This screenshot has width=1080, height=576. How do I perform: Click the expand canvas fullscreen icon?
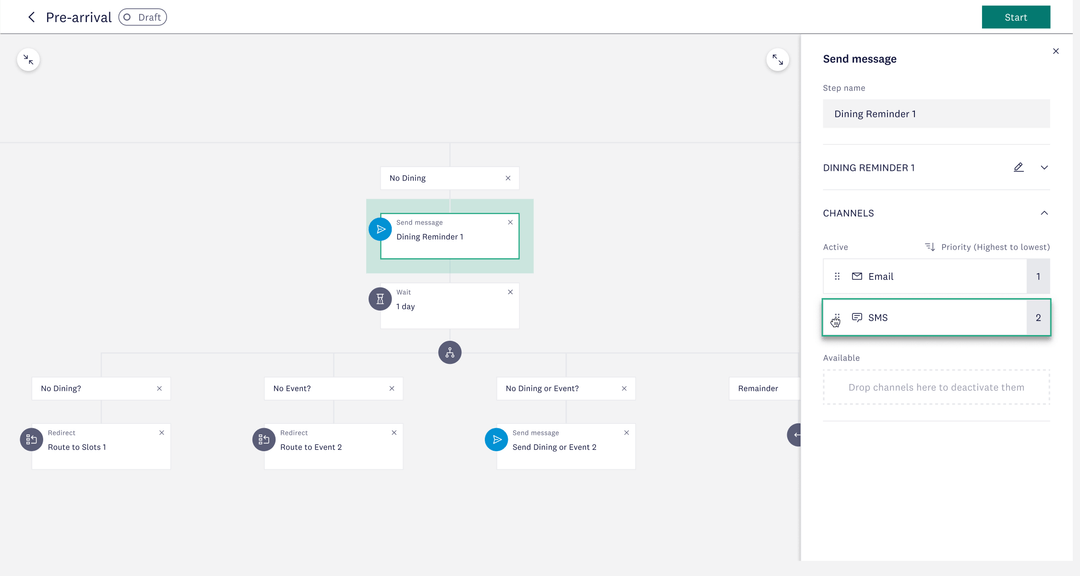777,60
